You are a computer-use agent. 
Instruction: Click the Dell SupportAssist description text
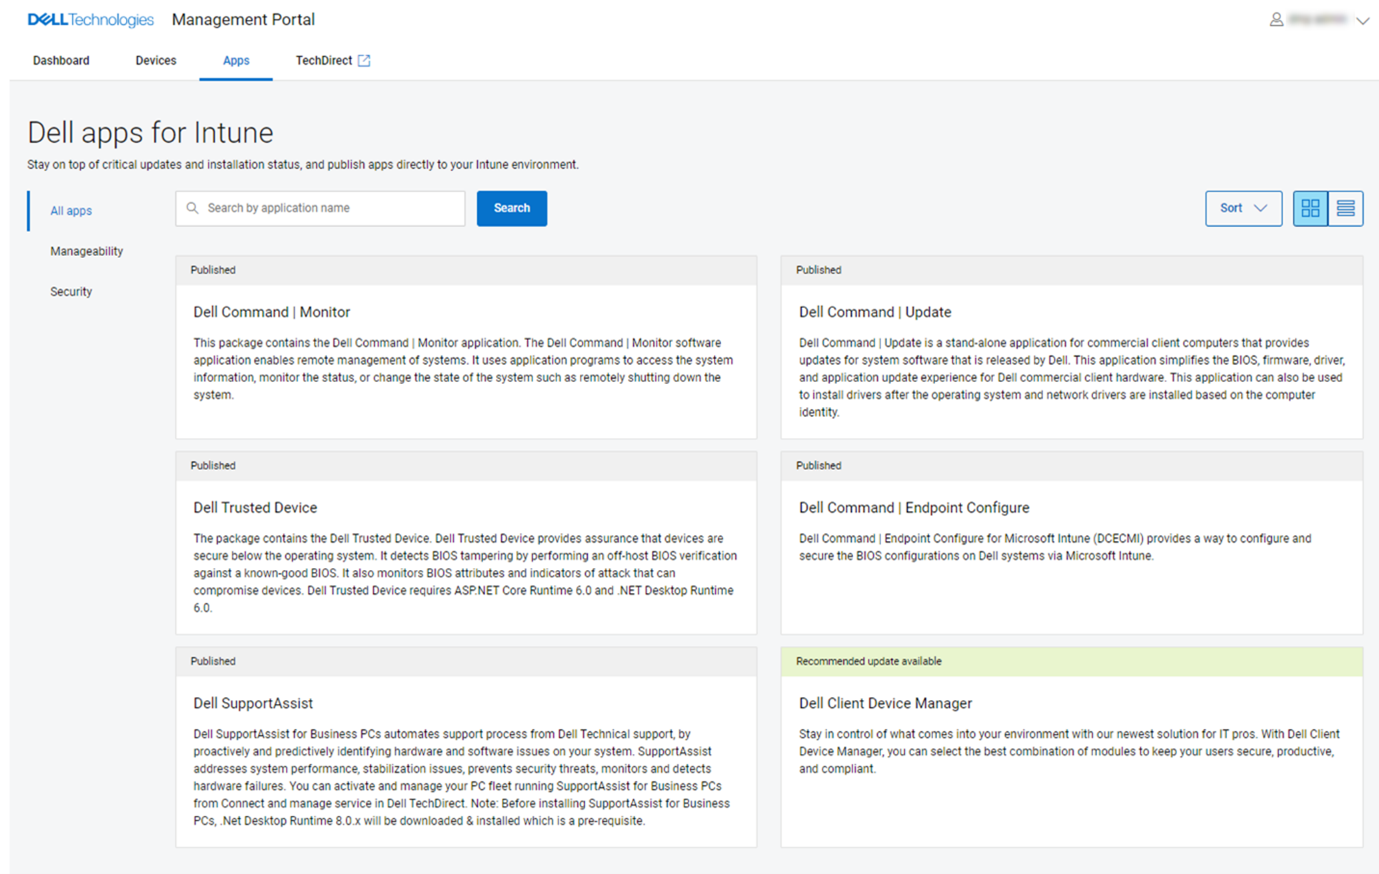click(x=462, y=777)
